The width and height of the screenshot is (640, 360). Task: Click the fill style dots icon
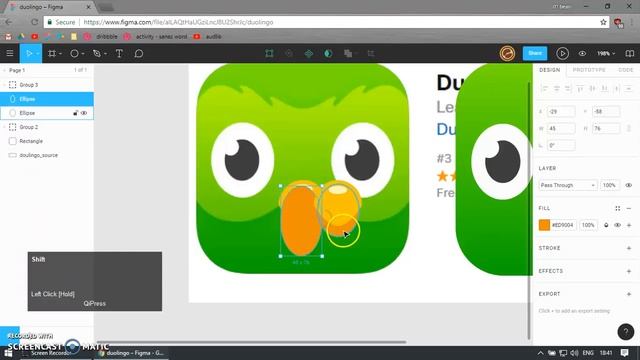coord(618,209)
